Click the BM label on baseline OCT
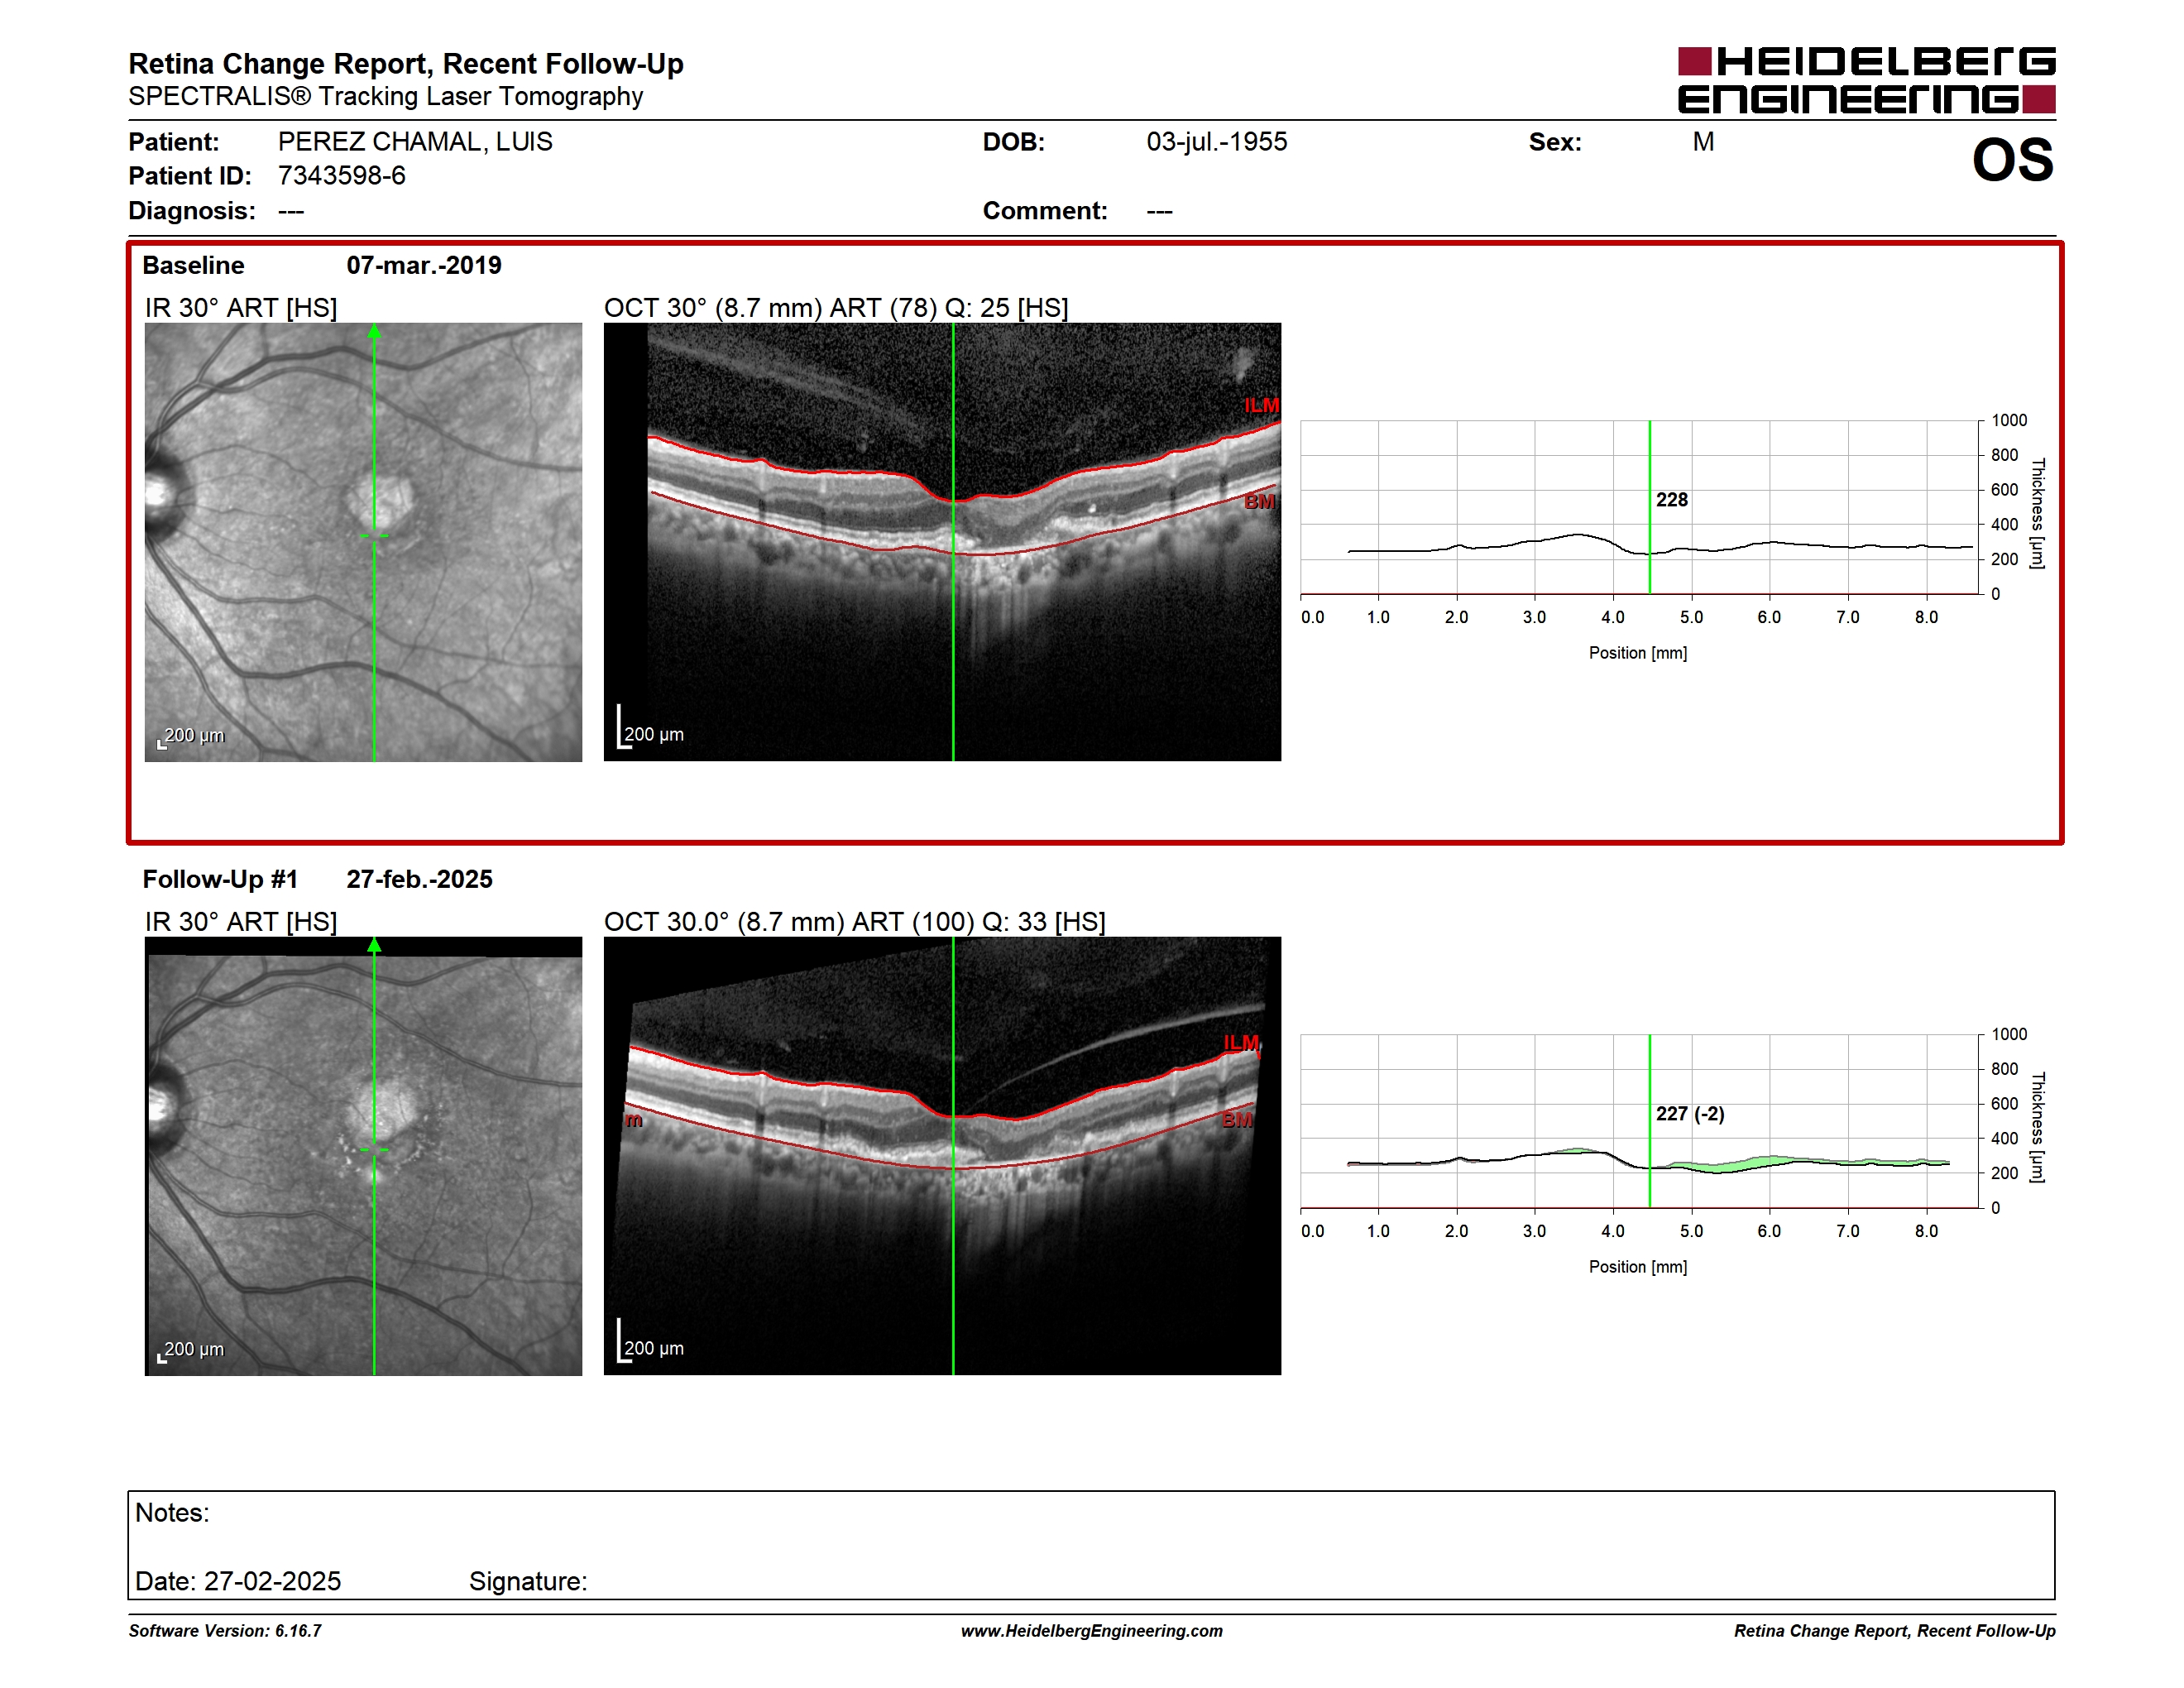Screen dimensions: 2184x1688 pyautogui.click(x=1259, y=501)
